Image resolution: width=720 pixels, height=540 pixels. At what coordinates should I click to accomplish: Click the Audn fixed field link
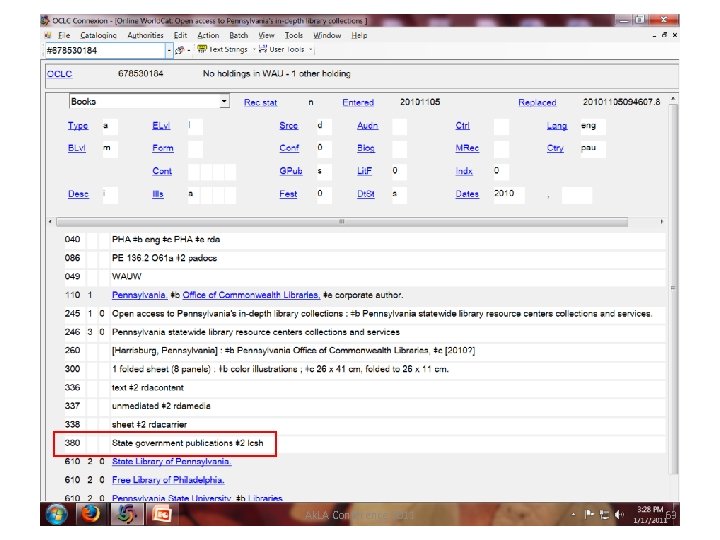coord(367,125)
